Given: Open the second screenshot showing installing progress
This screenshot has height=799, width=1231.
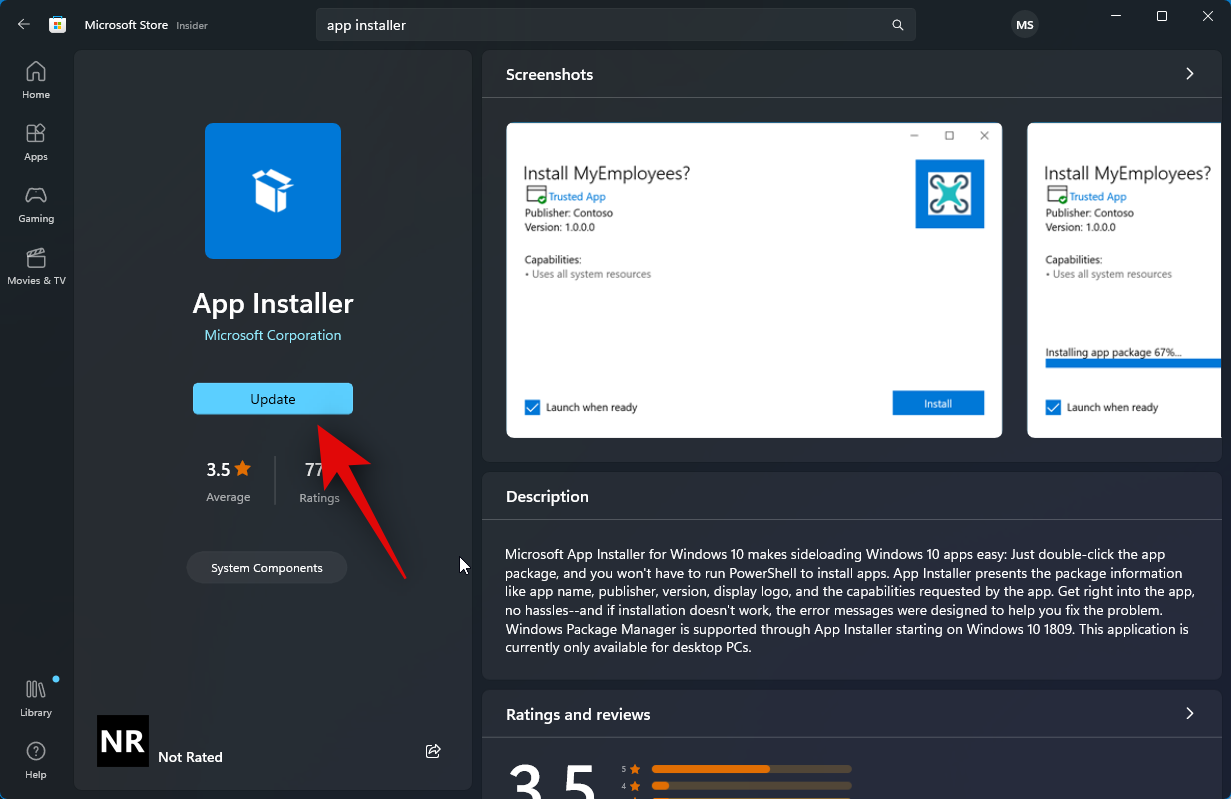Looking at the screenshot, I should [1124, 280].
